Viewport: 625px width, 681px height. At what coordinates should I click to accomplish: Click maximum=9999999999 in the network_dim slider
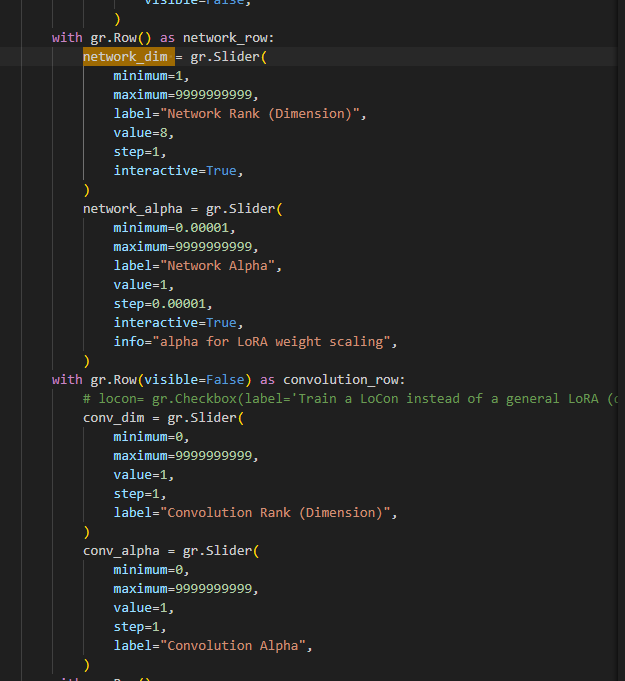tap(183, 95)
